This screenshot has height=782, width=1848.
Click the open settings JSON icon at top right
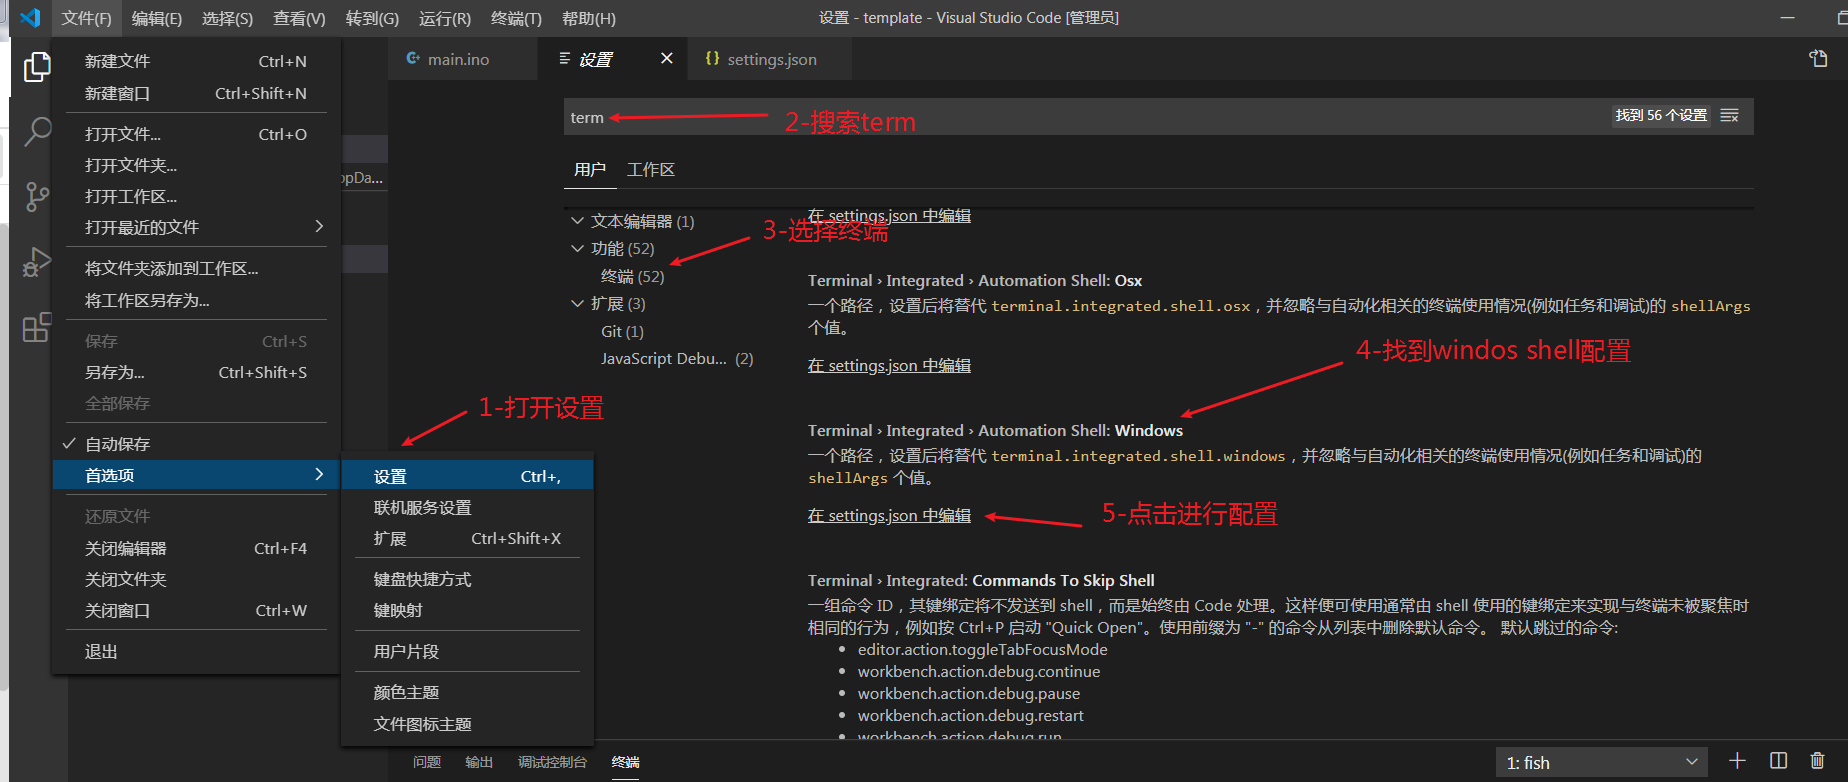pos(1818,59)
